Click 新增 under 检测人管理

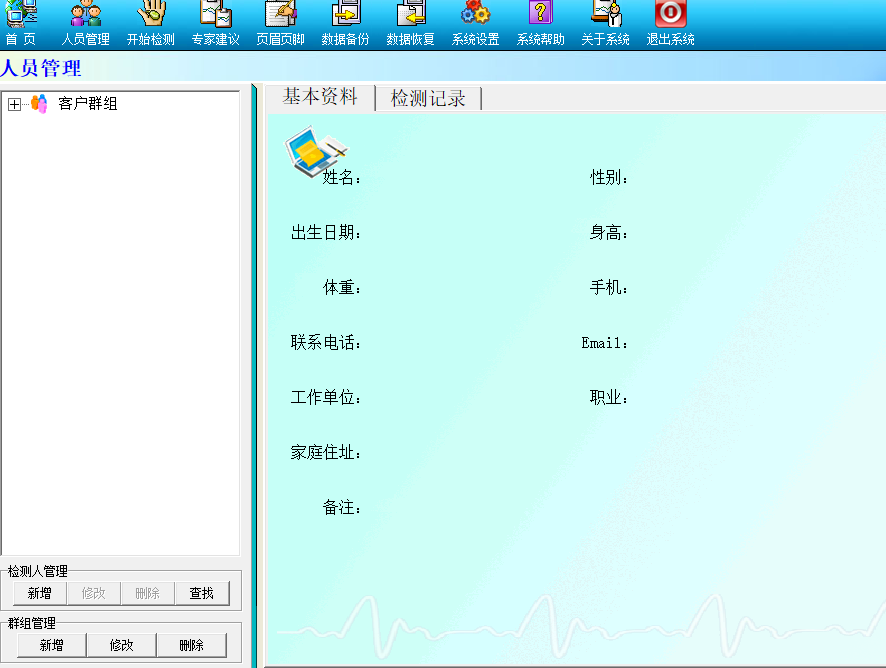pyautogui.click(x=40, y=594)
